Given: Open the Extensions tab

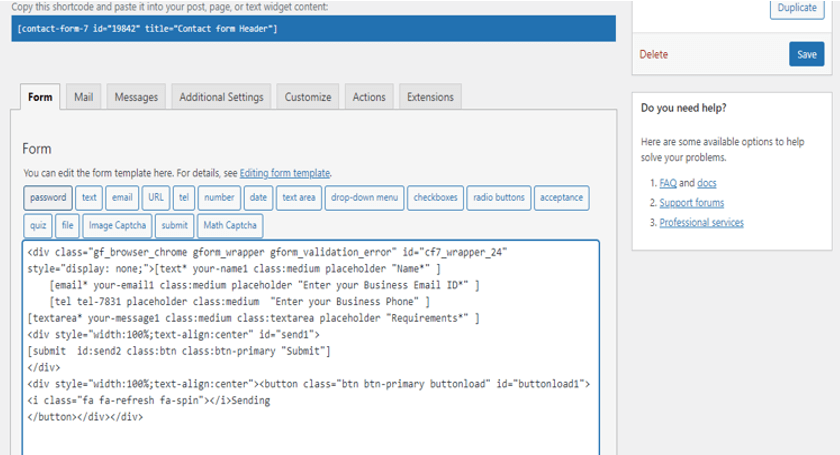Looking at the screenshot, I should pos(430,97).
